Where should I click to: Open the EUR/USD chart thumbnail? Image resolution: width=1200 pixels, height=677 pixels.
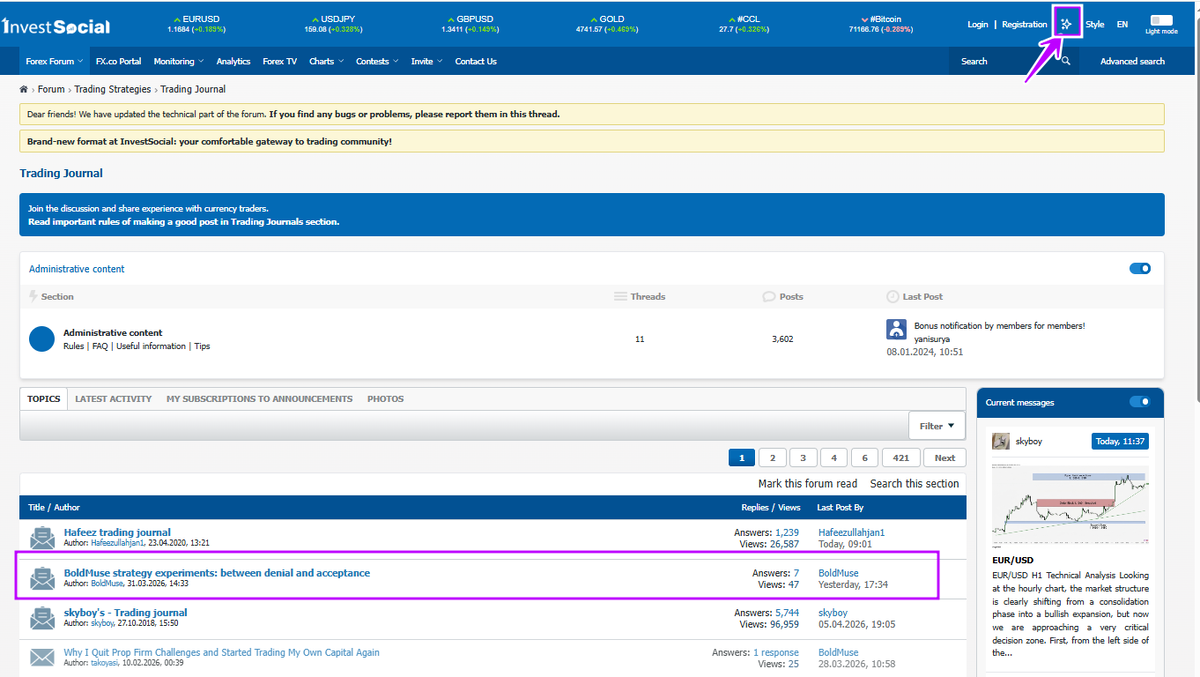pos(1070,503)
